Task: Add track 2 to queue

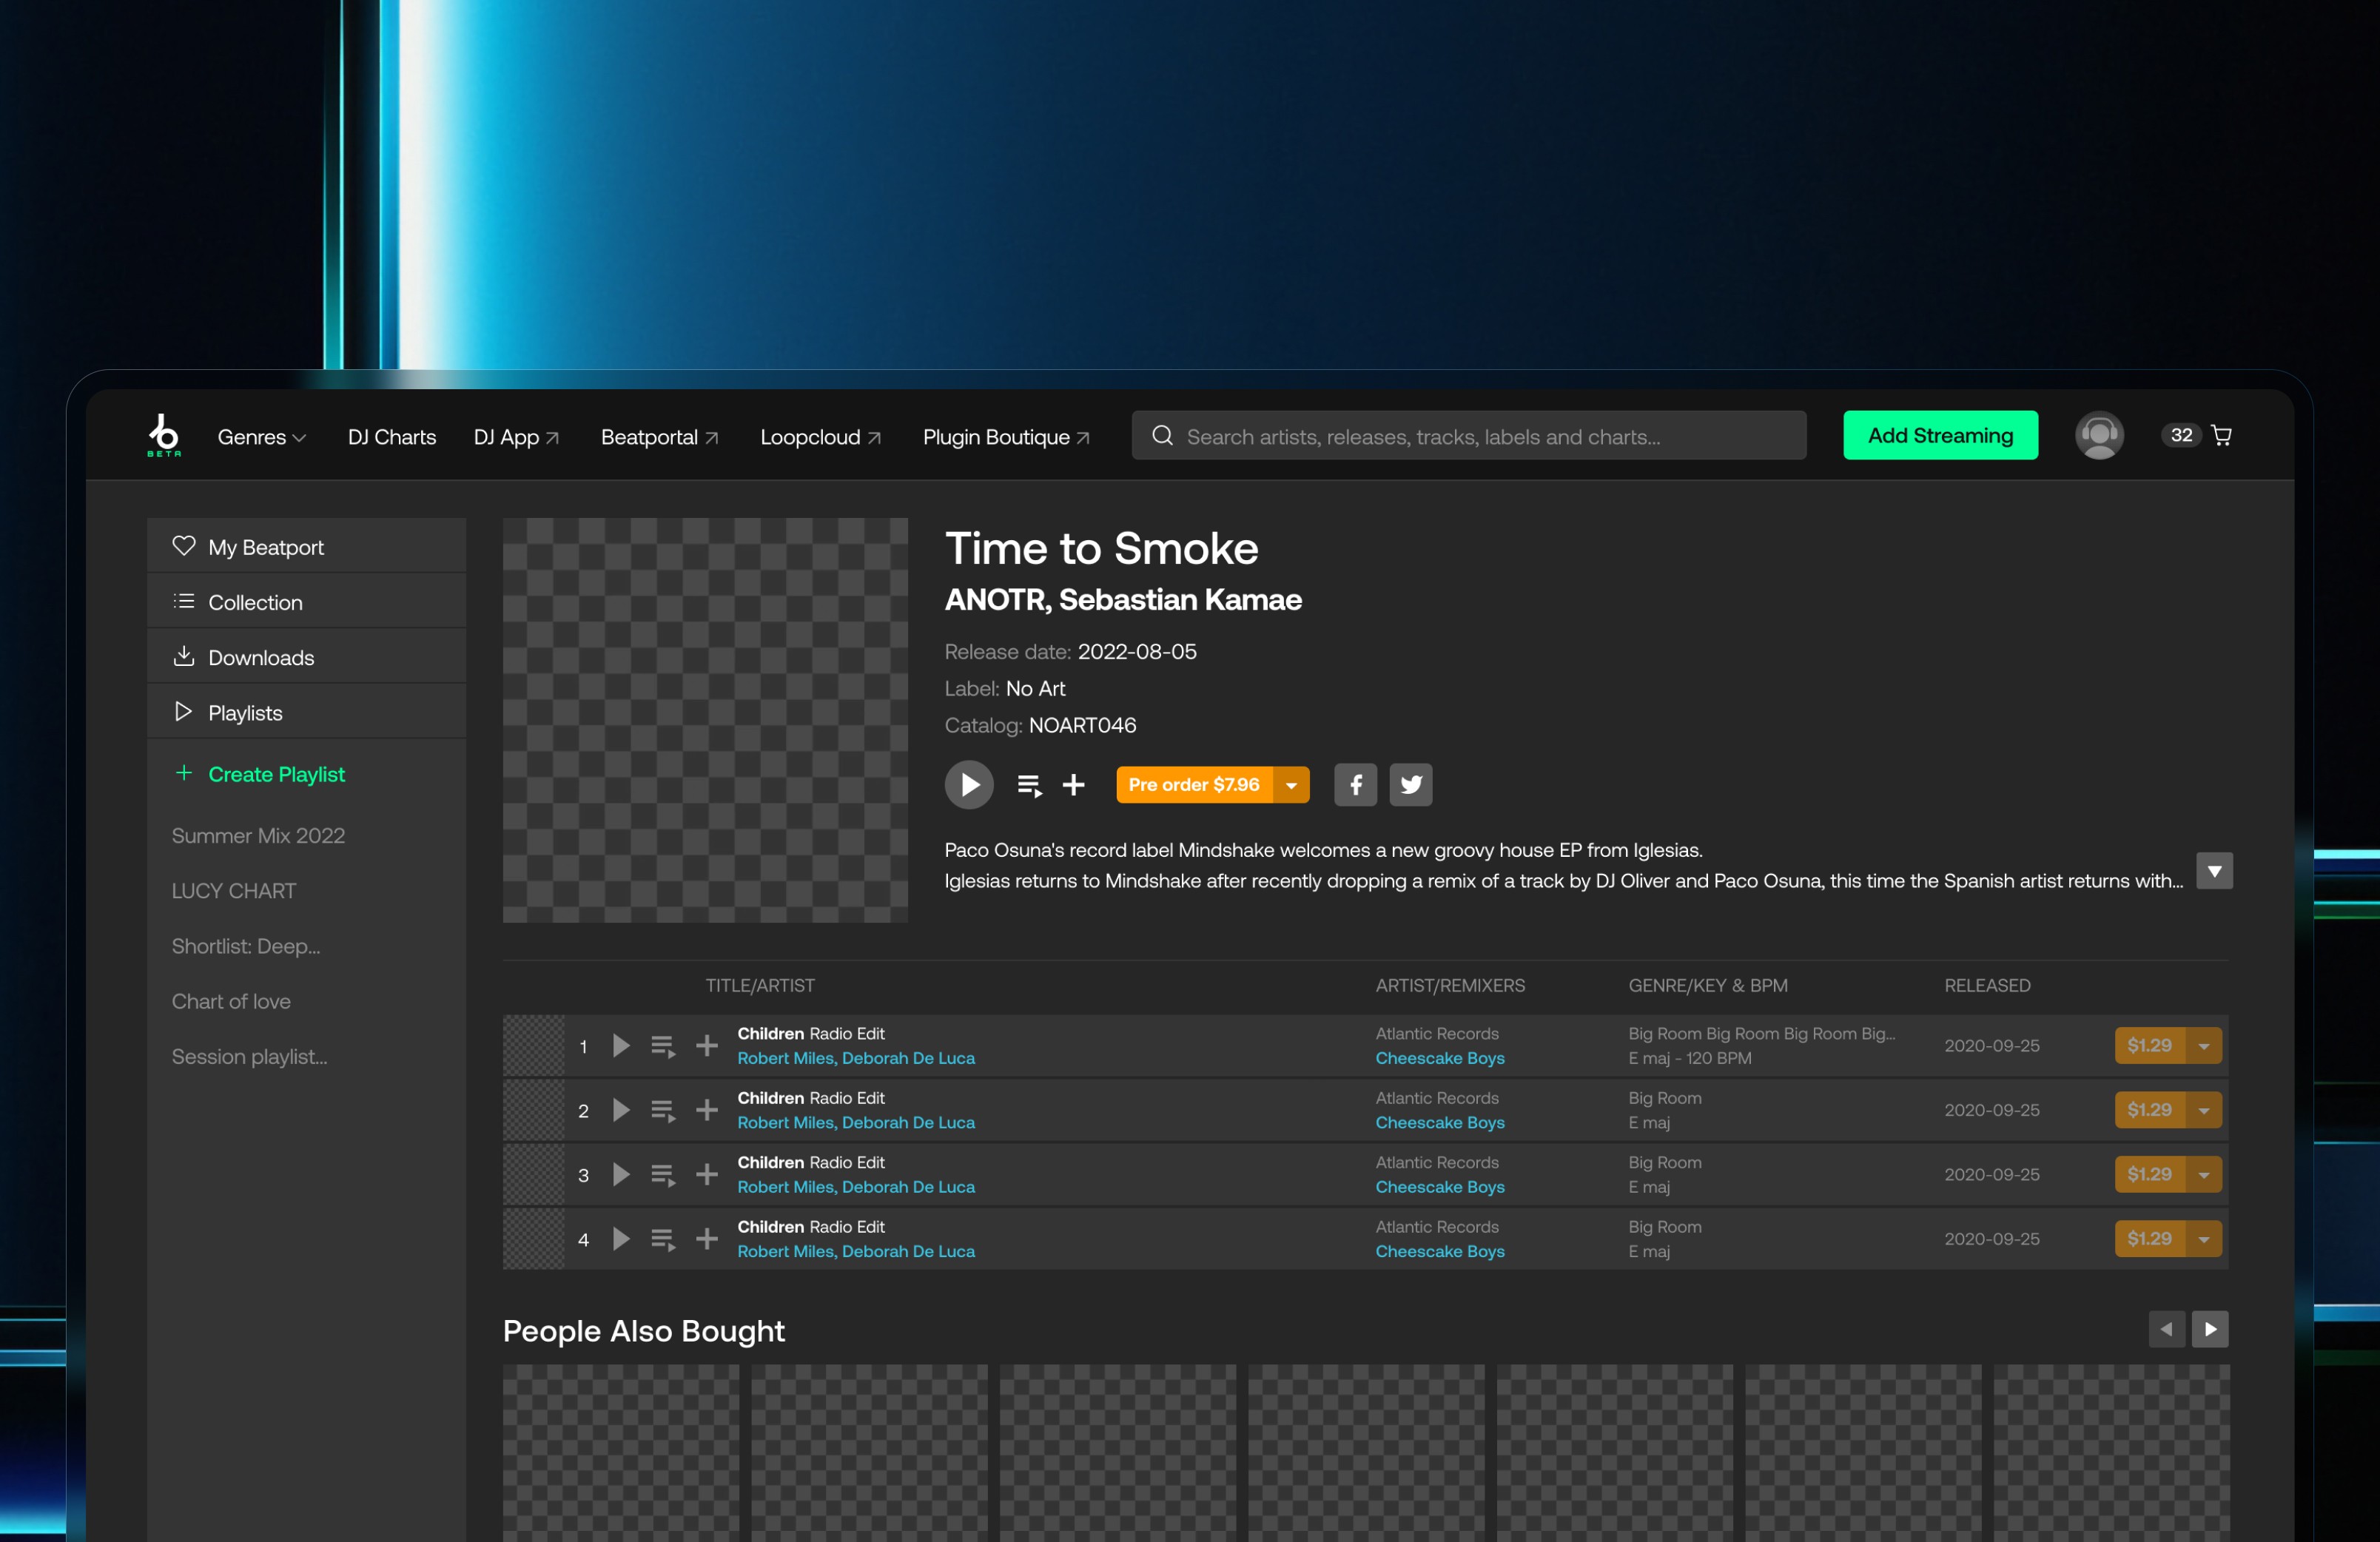Action: [663, 1111]
